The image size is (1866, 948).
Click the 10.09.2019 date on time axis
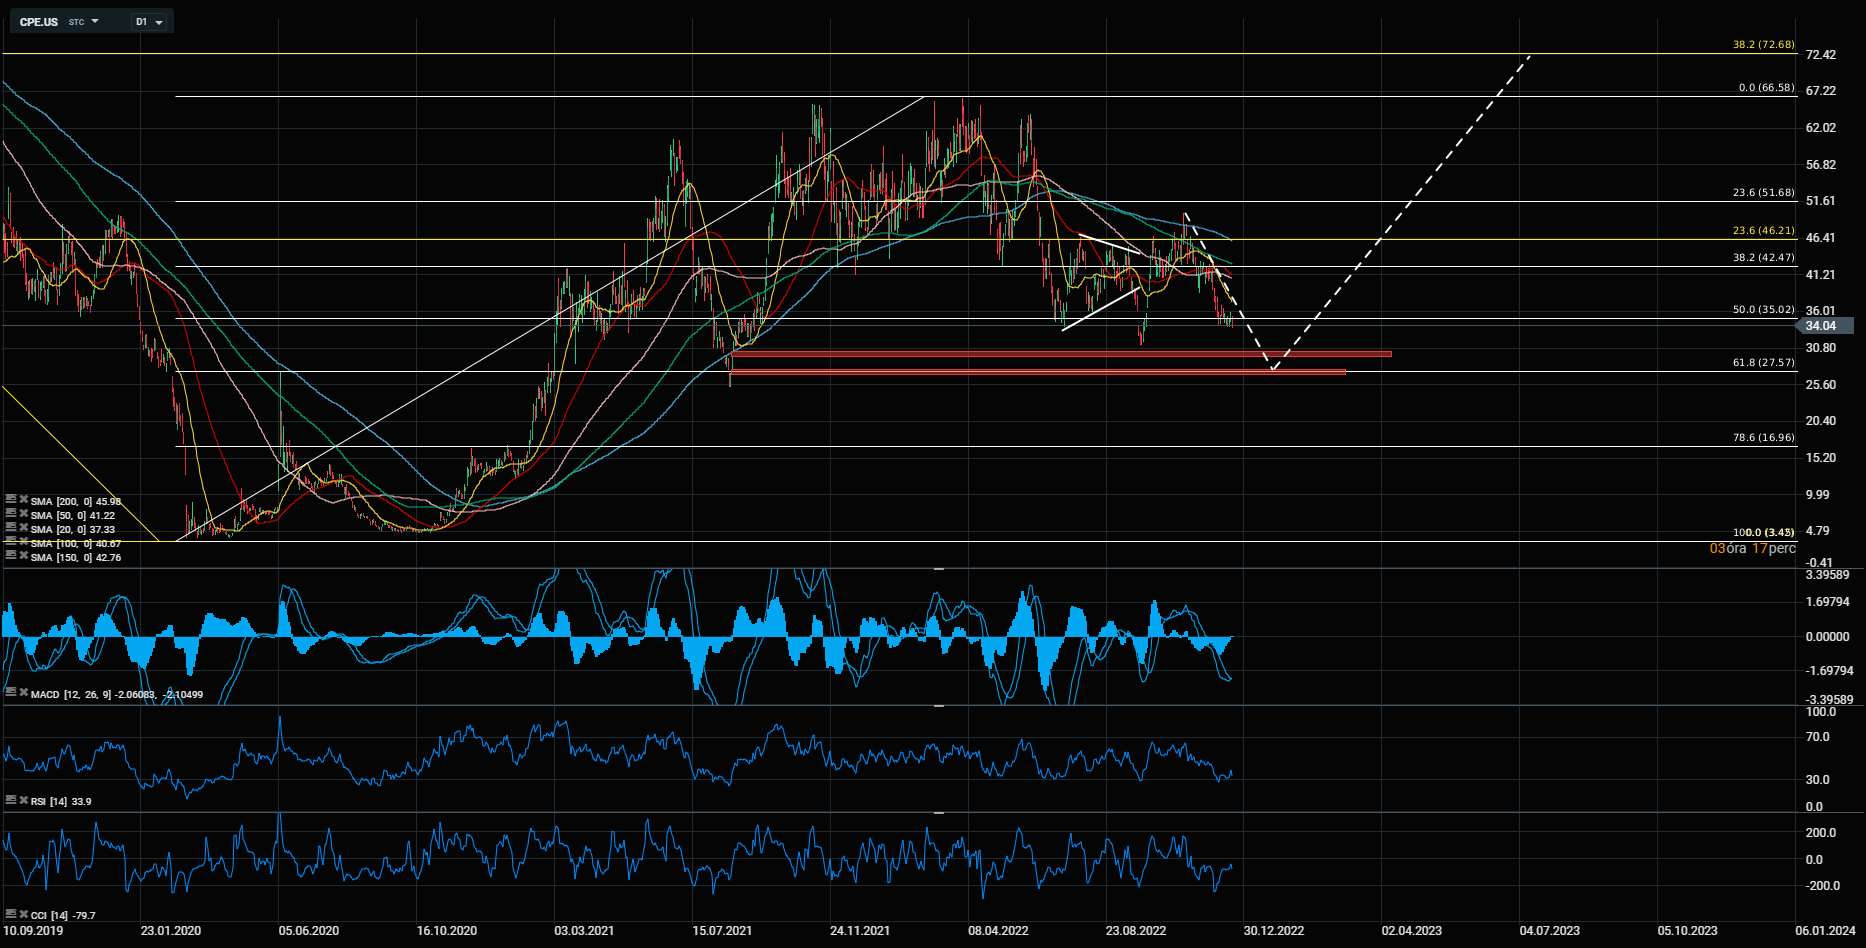33,931
